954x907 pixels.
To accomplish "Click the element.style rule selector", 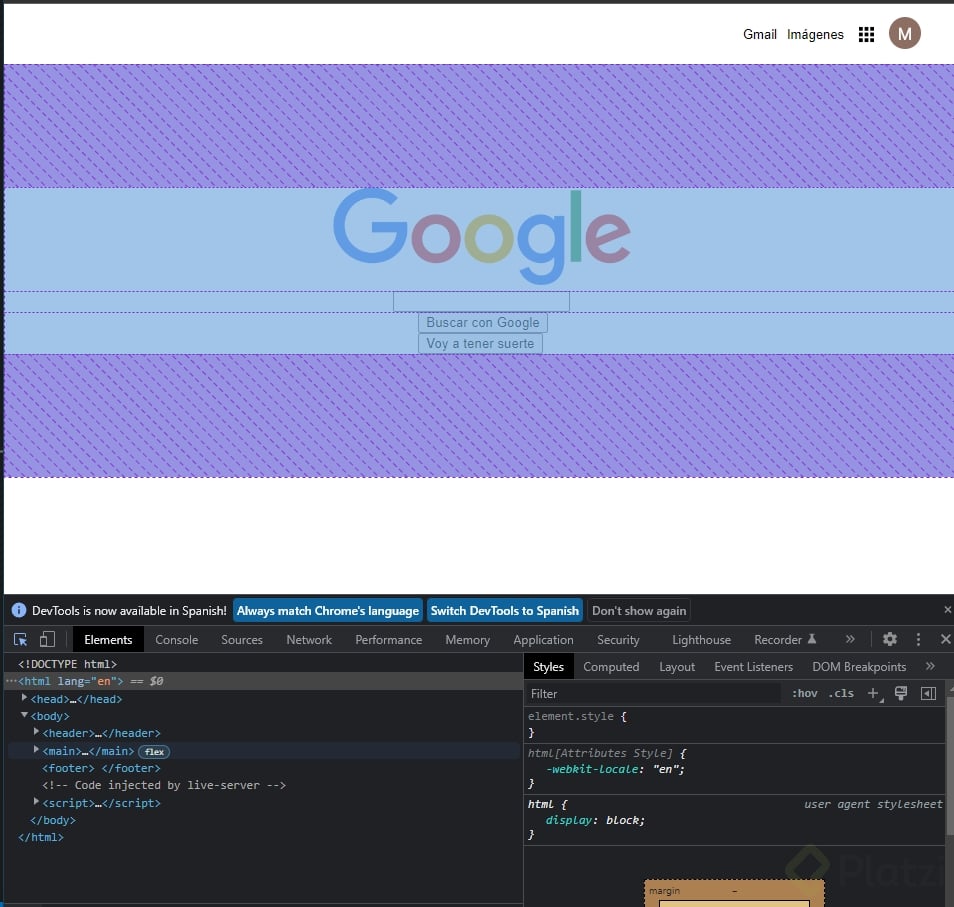I will (570, 716).
